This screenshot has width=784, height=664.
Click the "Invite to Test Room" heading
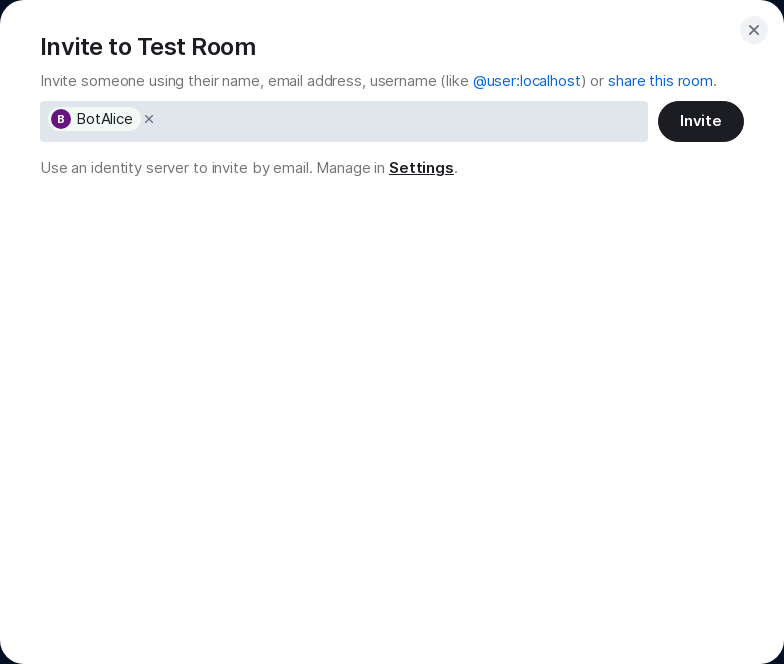coord(148,47)
